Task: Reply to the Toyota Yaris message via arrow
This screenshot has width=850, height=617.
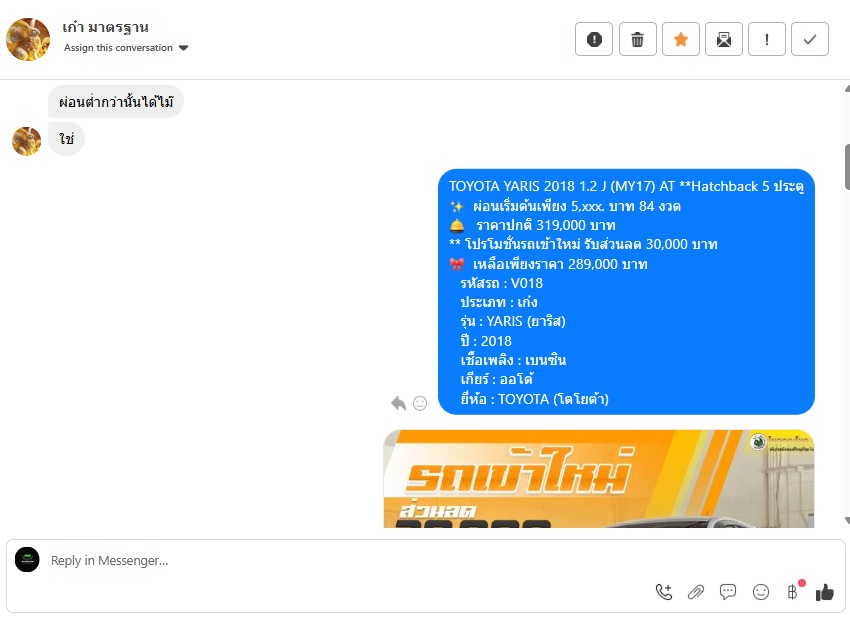Action: (x=398, y=403)
